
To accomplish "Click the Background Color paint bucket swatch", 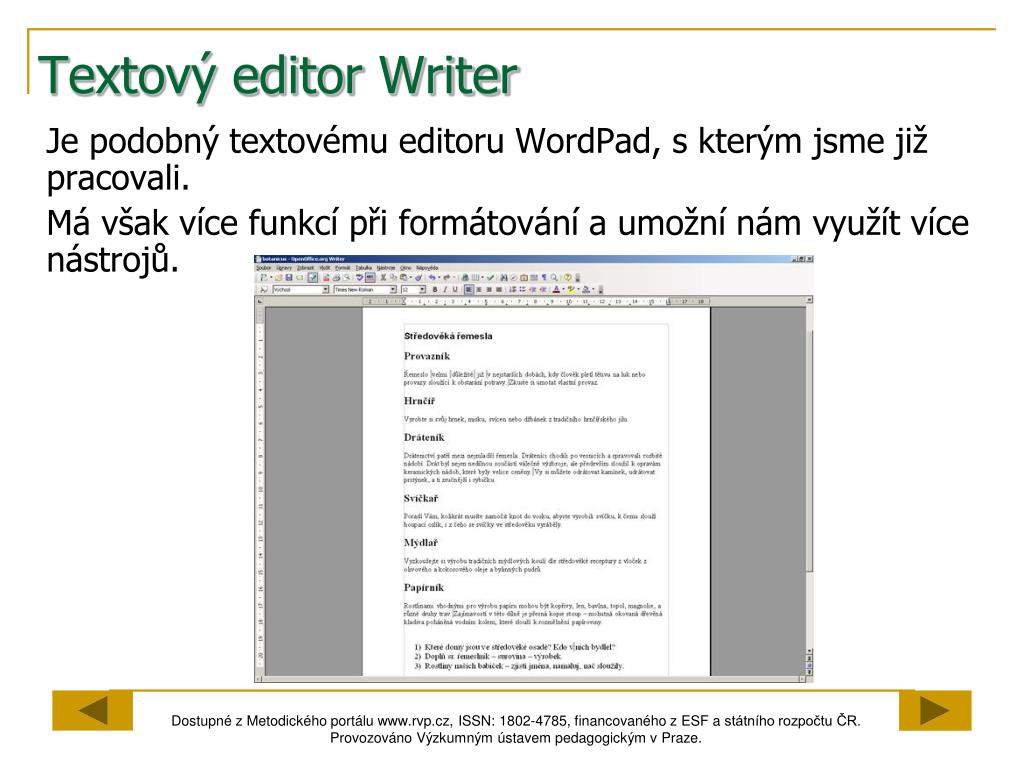I will point(586,289).
